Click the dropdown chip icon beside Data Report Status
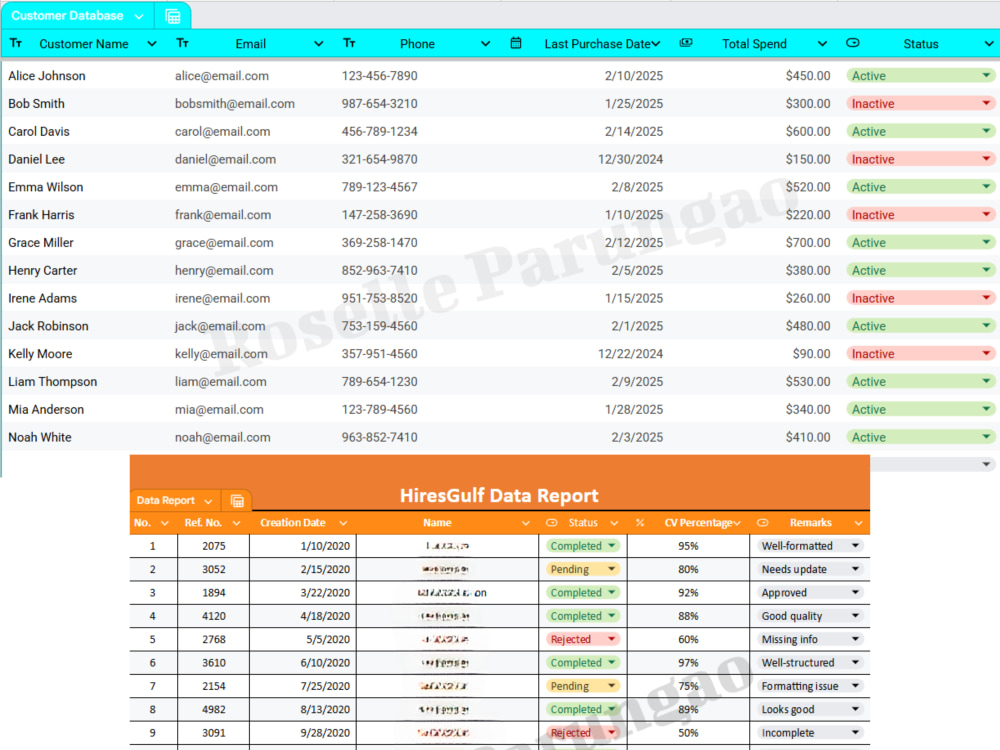This screenshot has height=750, width=1000. click(552, 523)
